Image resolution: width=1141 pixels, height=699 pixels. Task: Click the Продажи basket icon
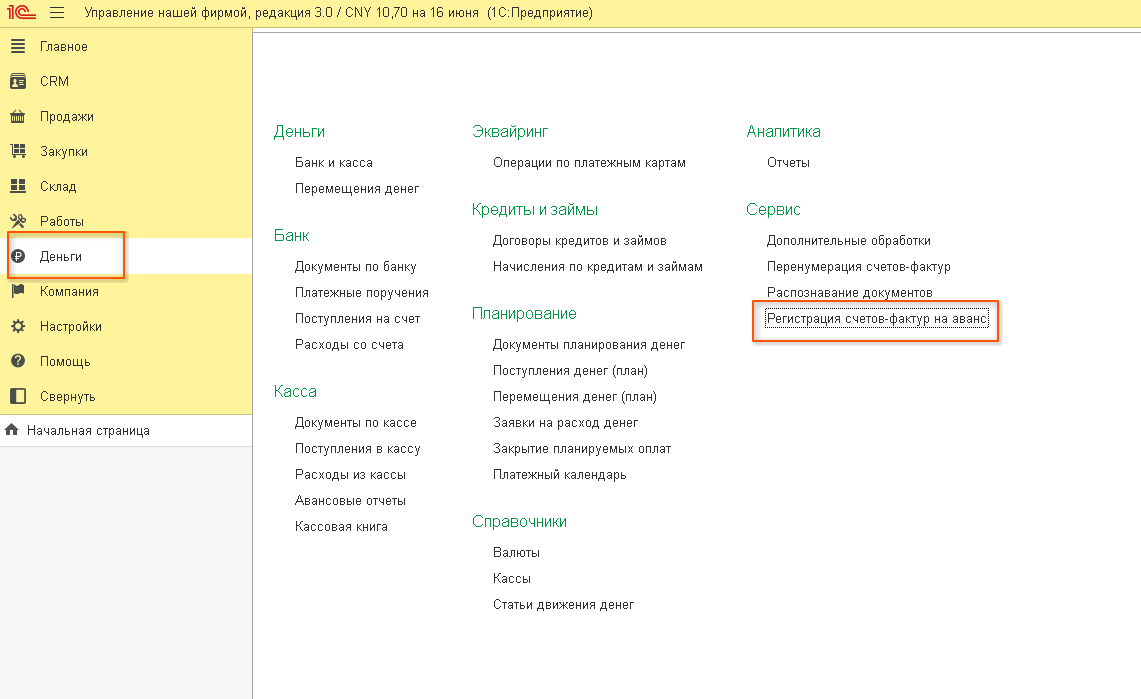pos(18,116)
